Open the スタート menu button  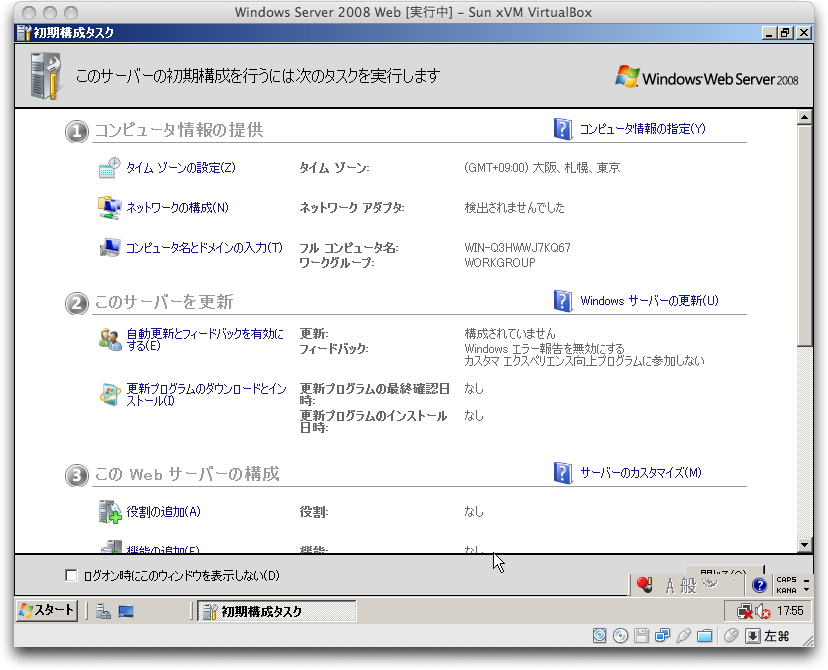click(47, 610)
